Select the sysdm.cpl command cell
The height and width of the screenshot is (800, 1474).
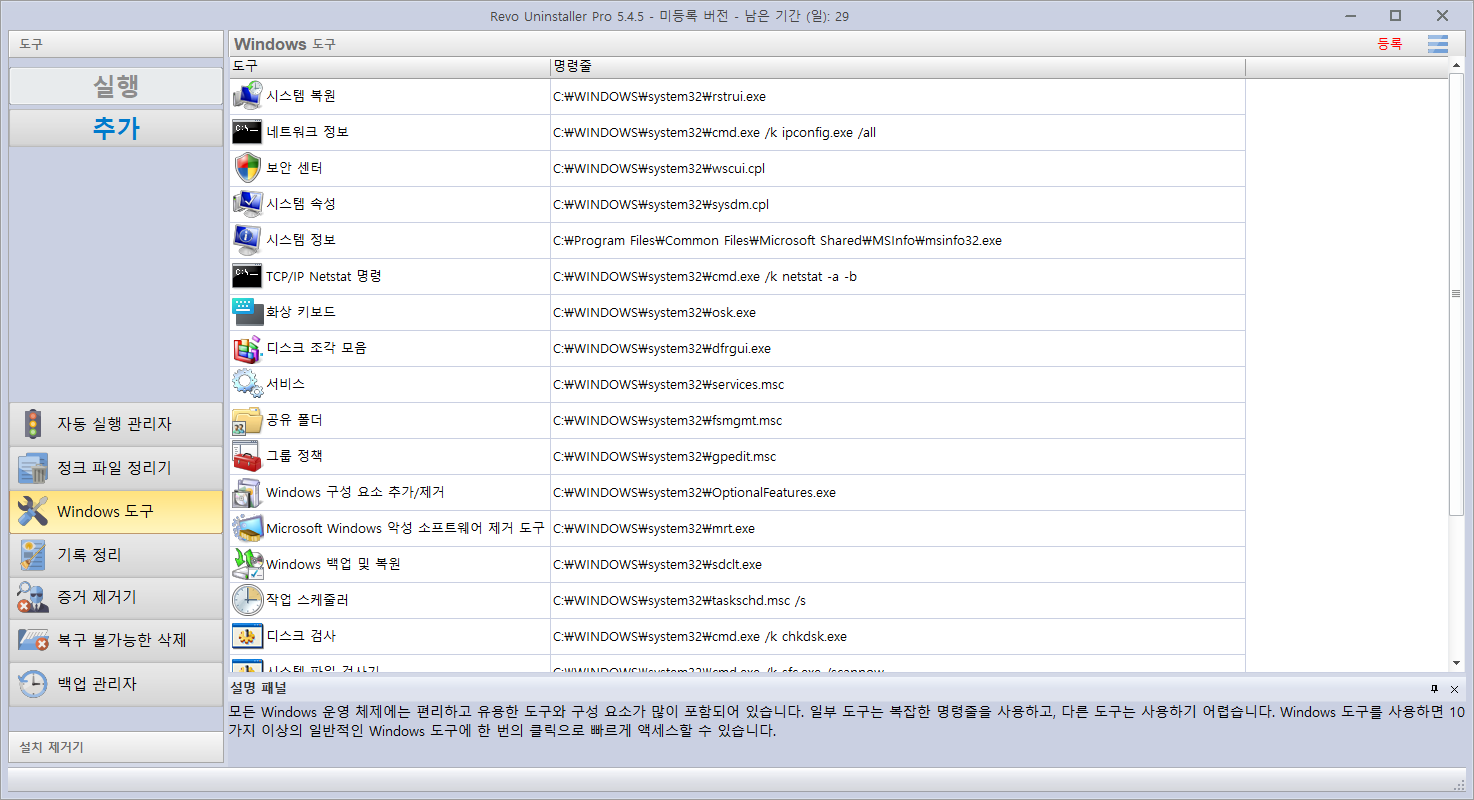click(x=898, y=205)
